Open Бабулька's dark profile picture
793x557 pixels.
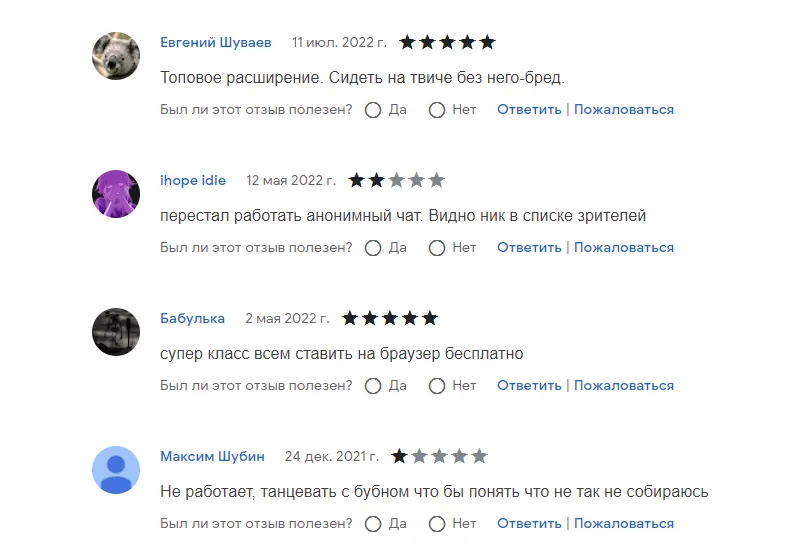tap(116, 332)
